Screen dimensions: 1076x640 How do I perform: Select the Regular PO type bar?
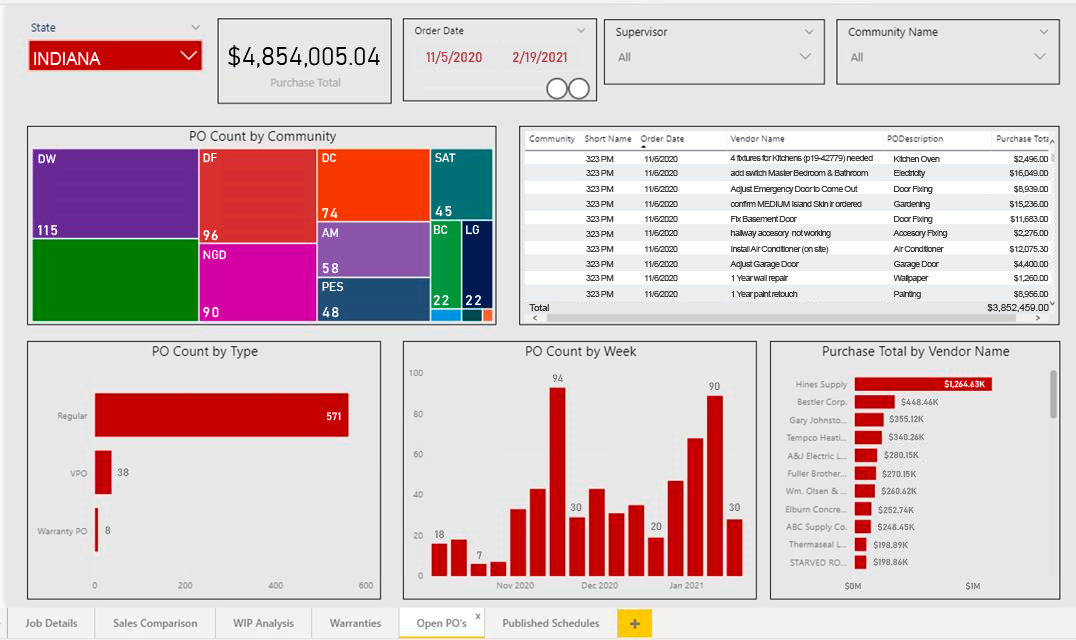click(x=222, y=415)
